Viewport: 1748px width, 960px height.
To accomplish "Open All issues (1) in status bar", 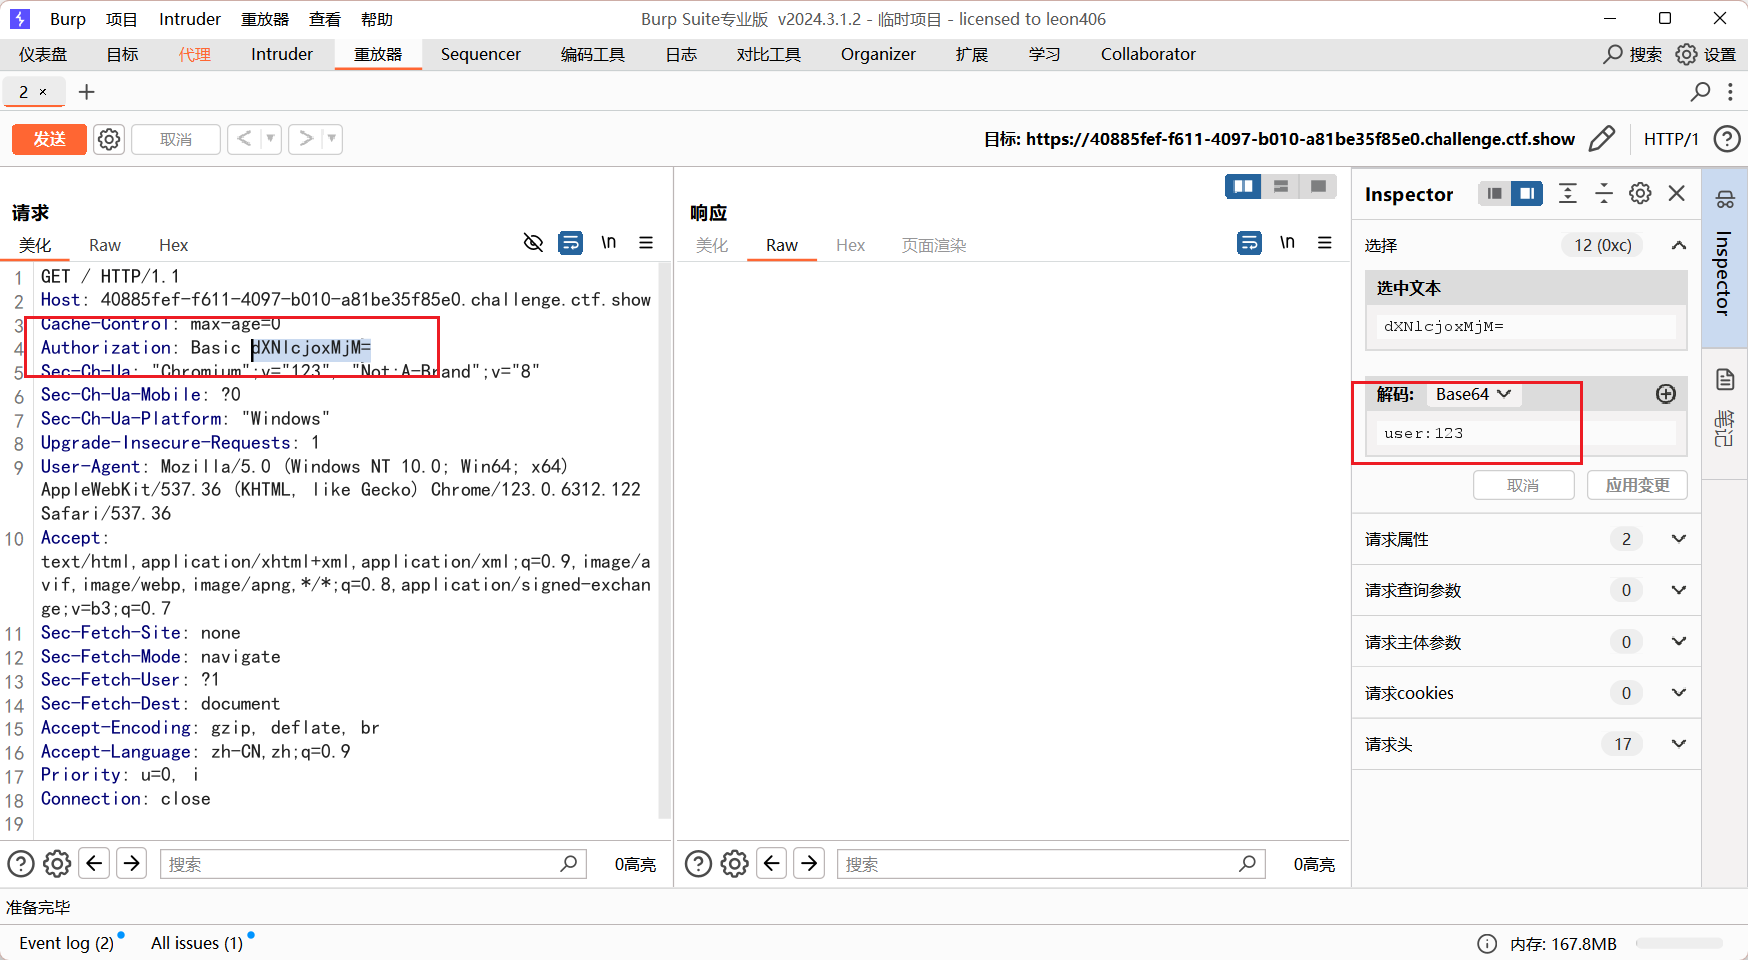I will pos(197,943).
